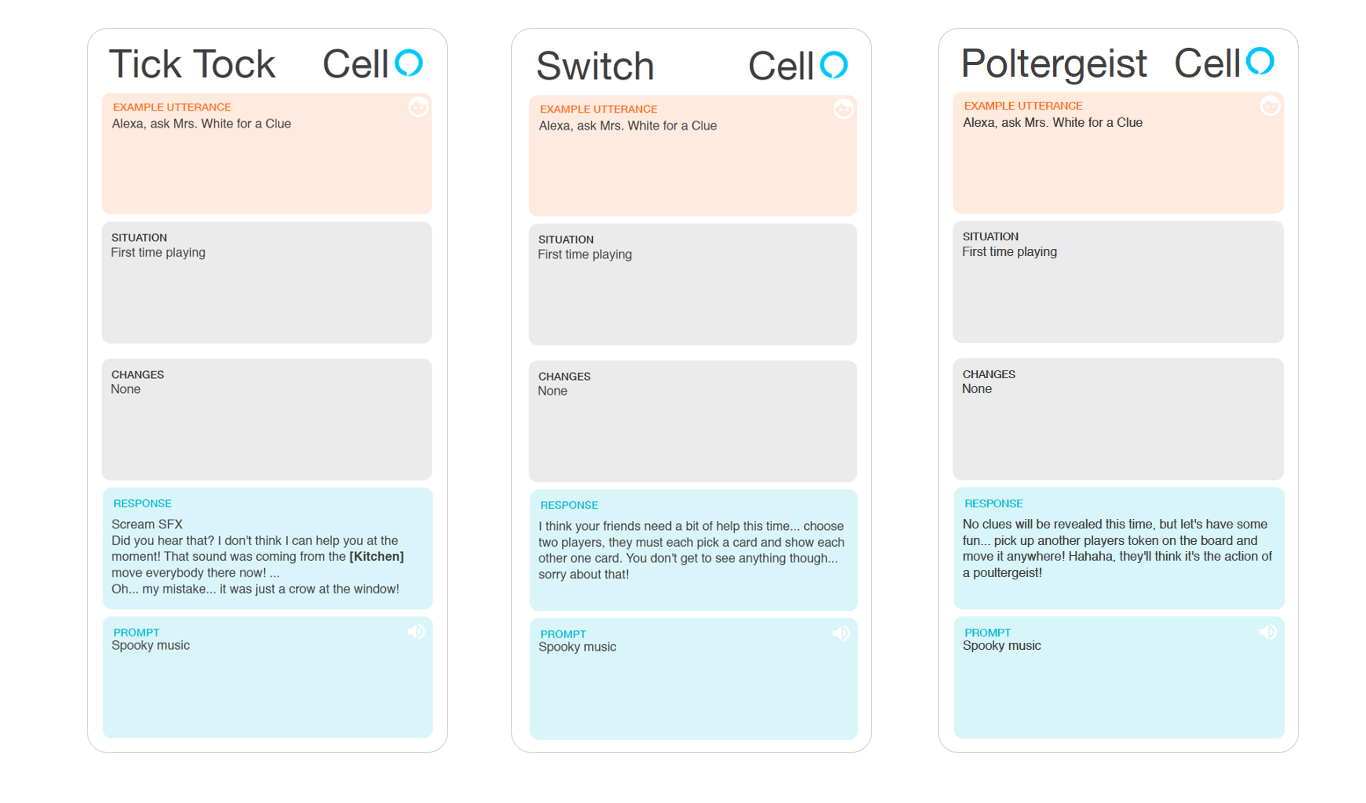Screen dimensions: 1366x803
Task: Select the Switch card title
Action: 595,66
